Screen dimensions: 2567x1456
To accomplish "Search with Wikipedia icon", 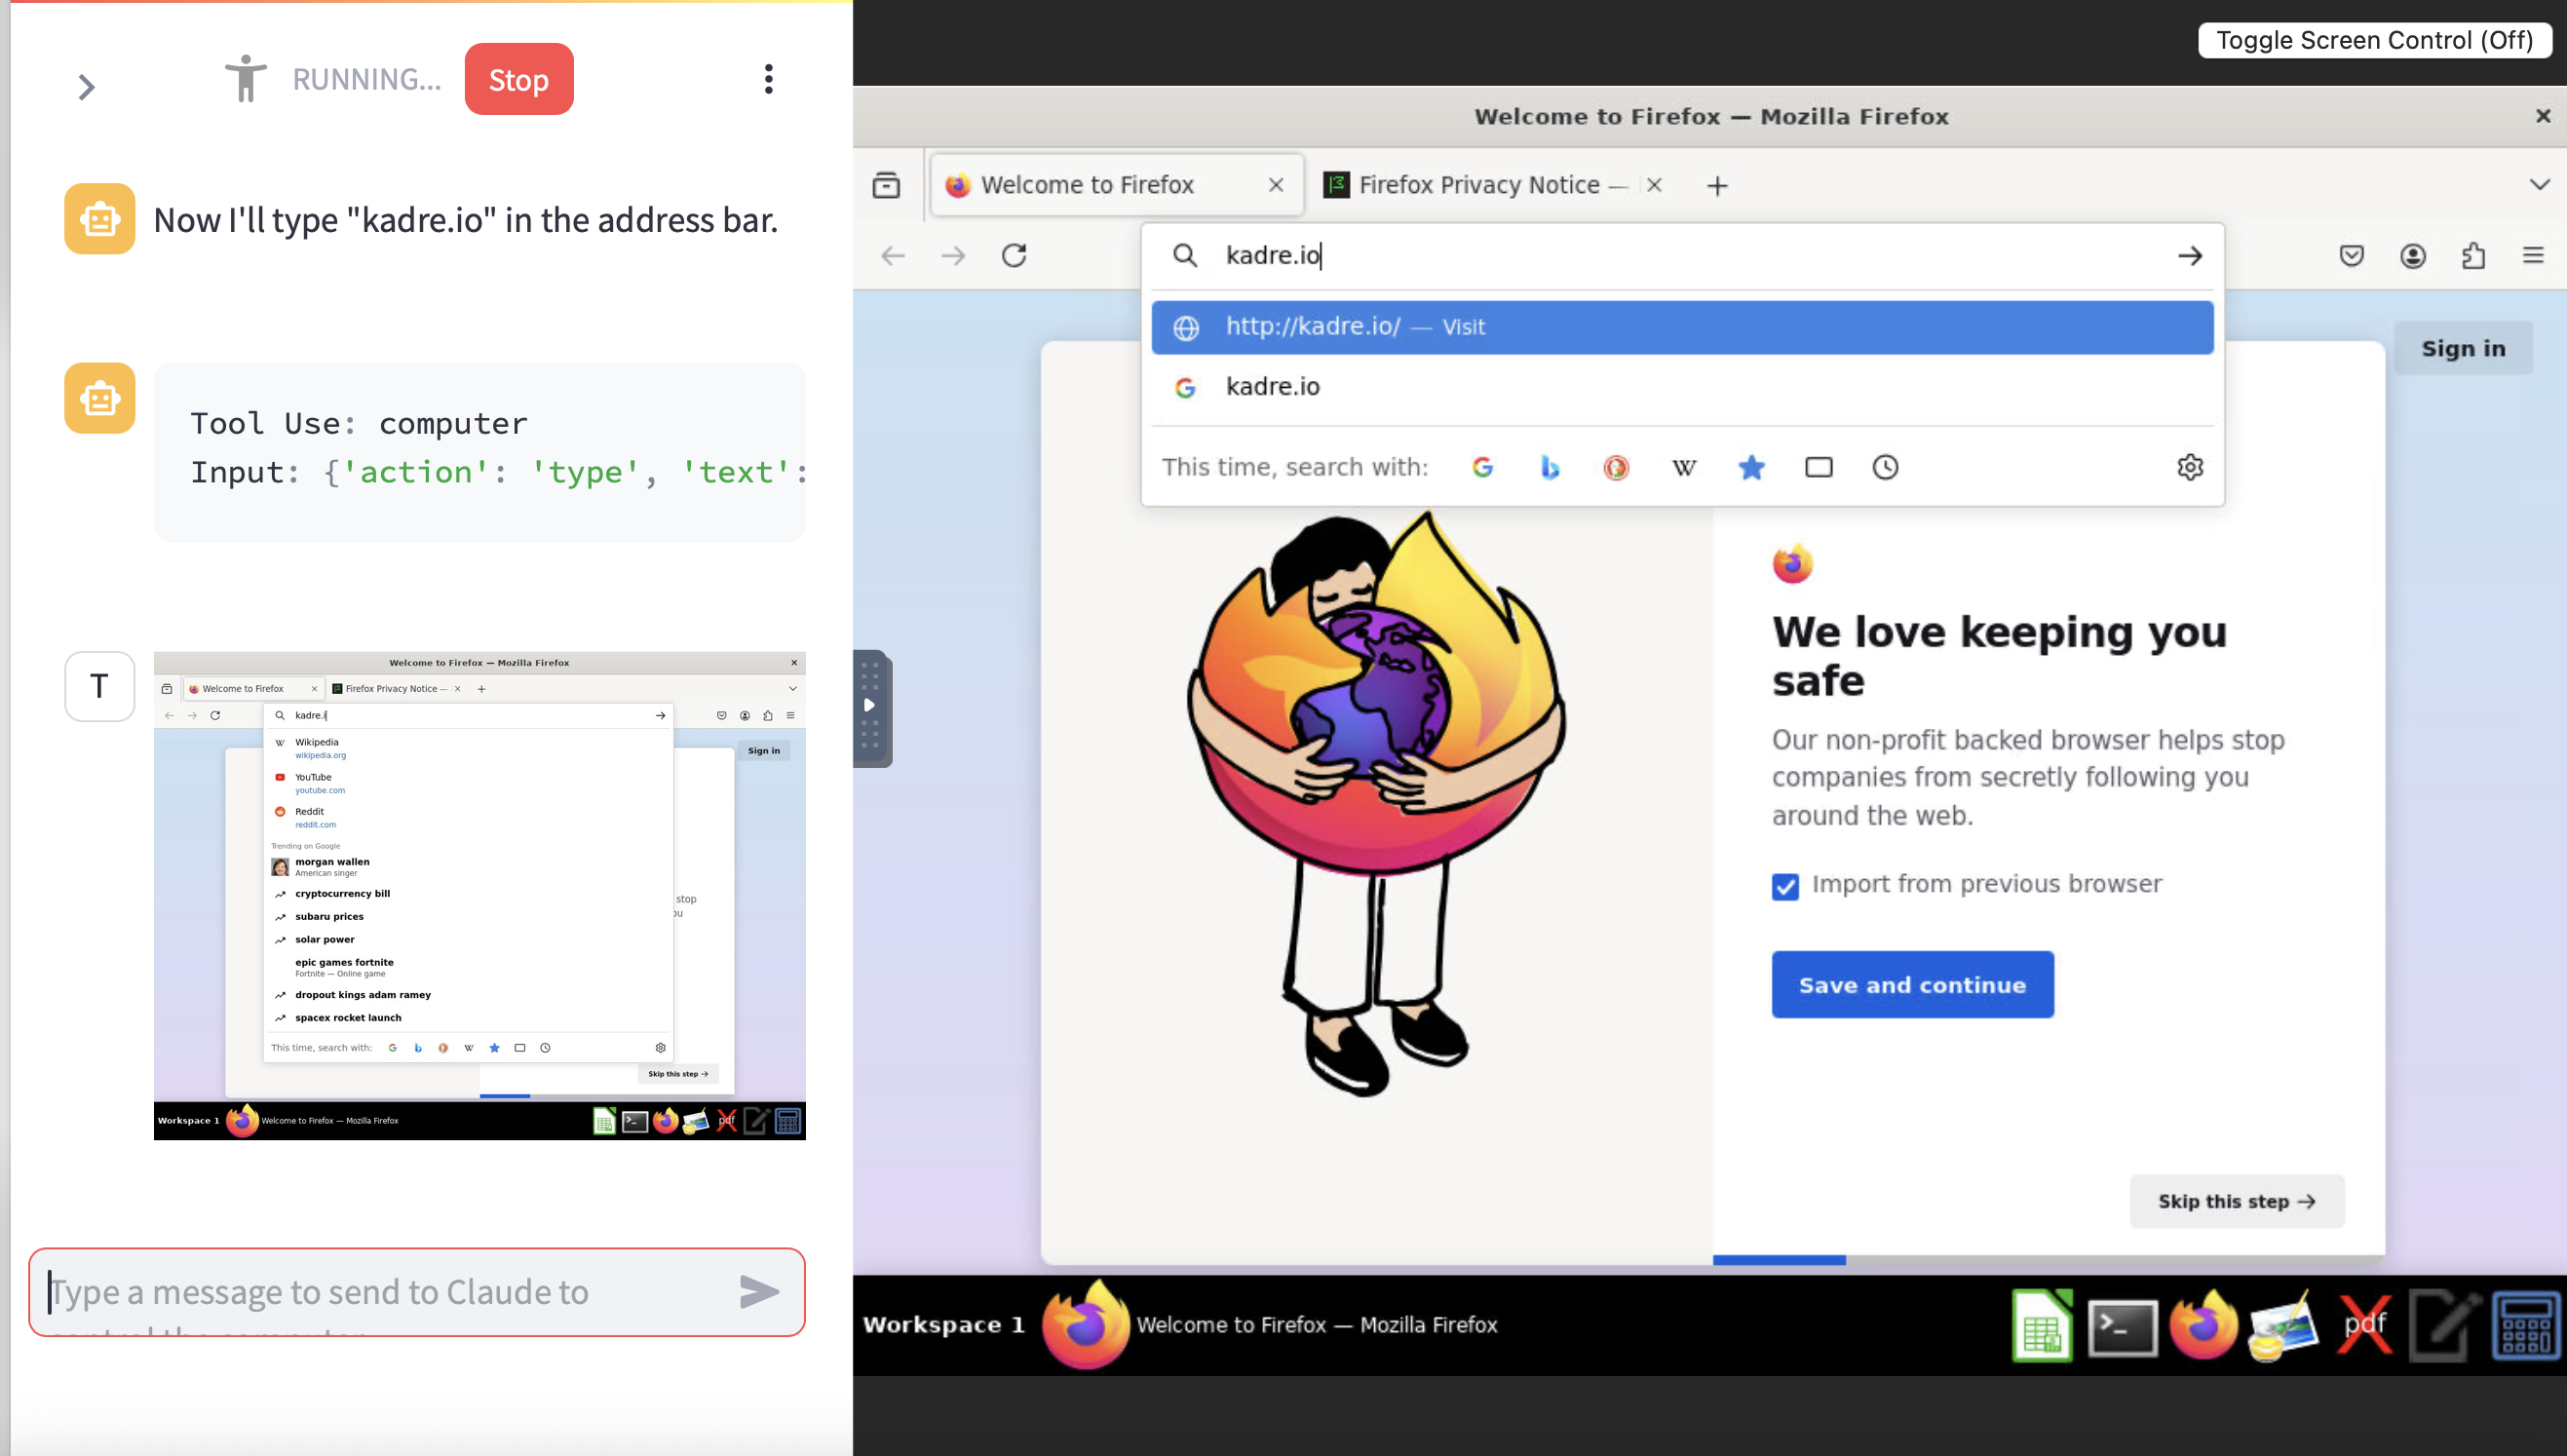I will pos(1684,467).
